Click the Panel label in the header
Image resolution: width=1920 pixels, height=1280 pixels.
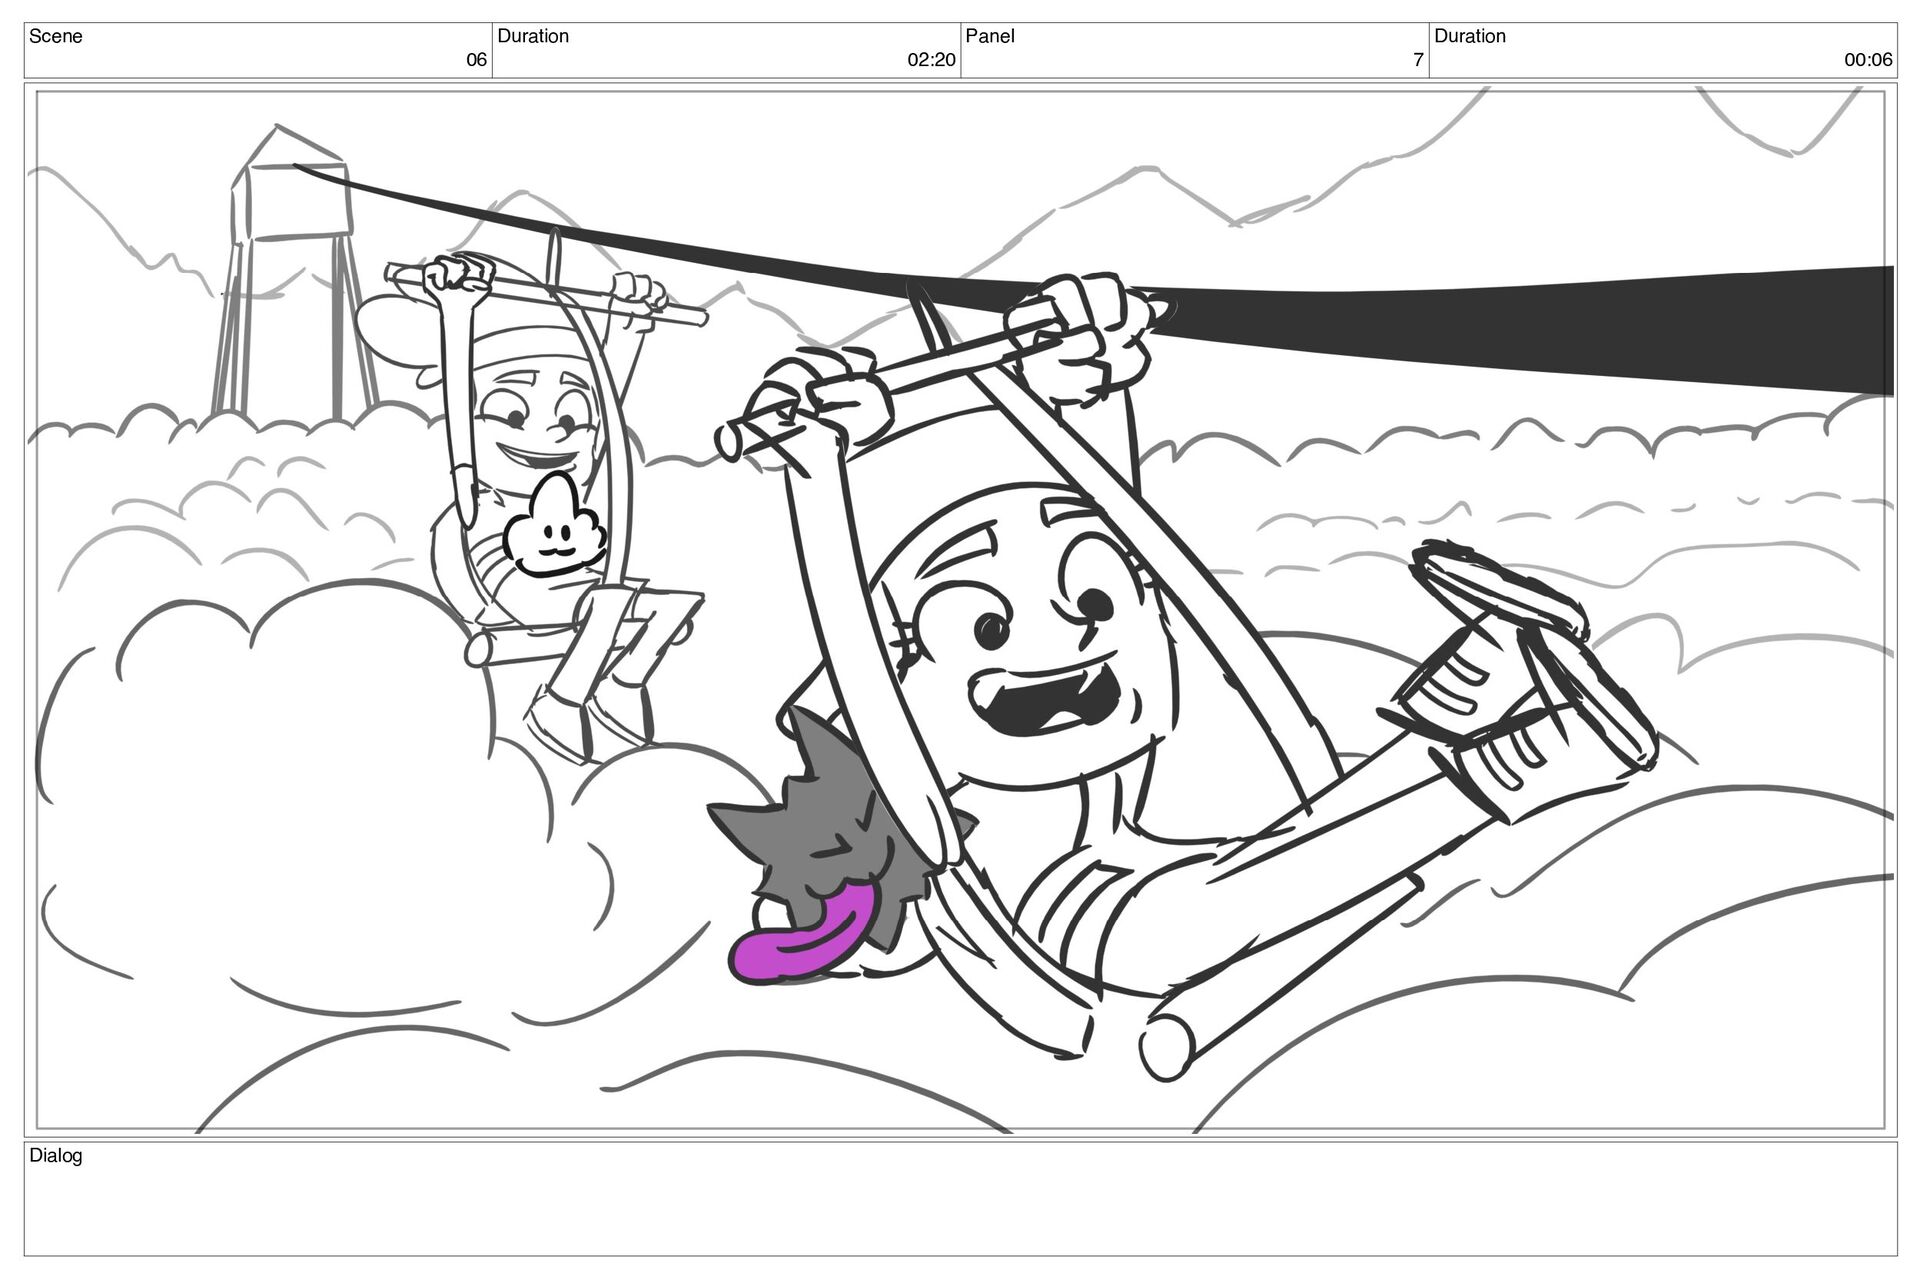(x=990, y=36)
